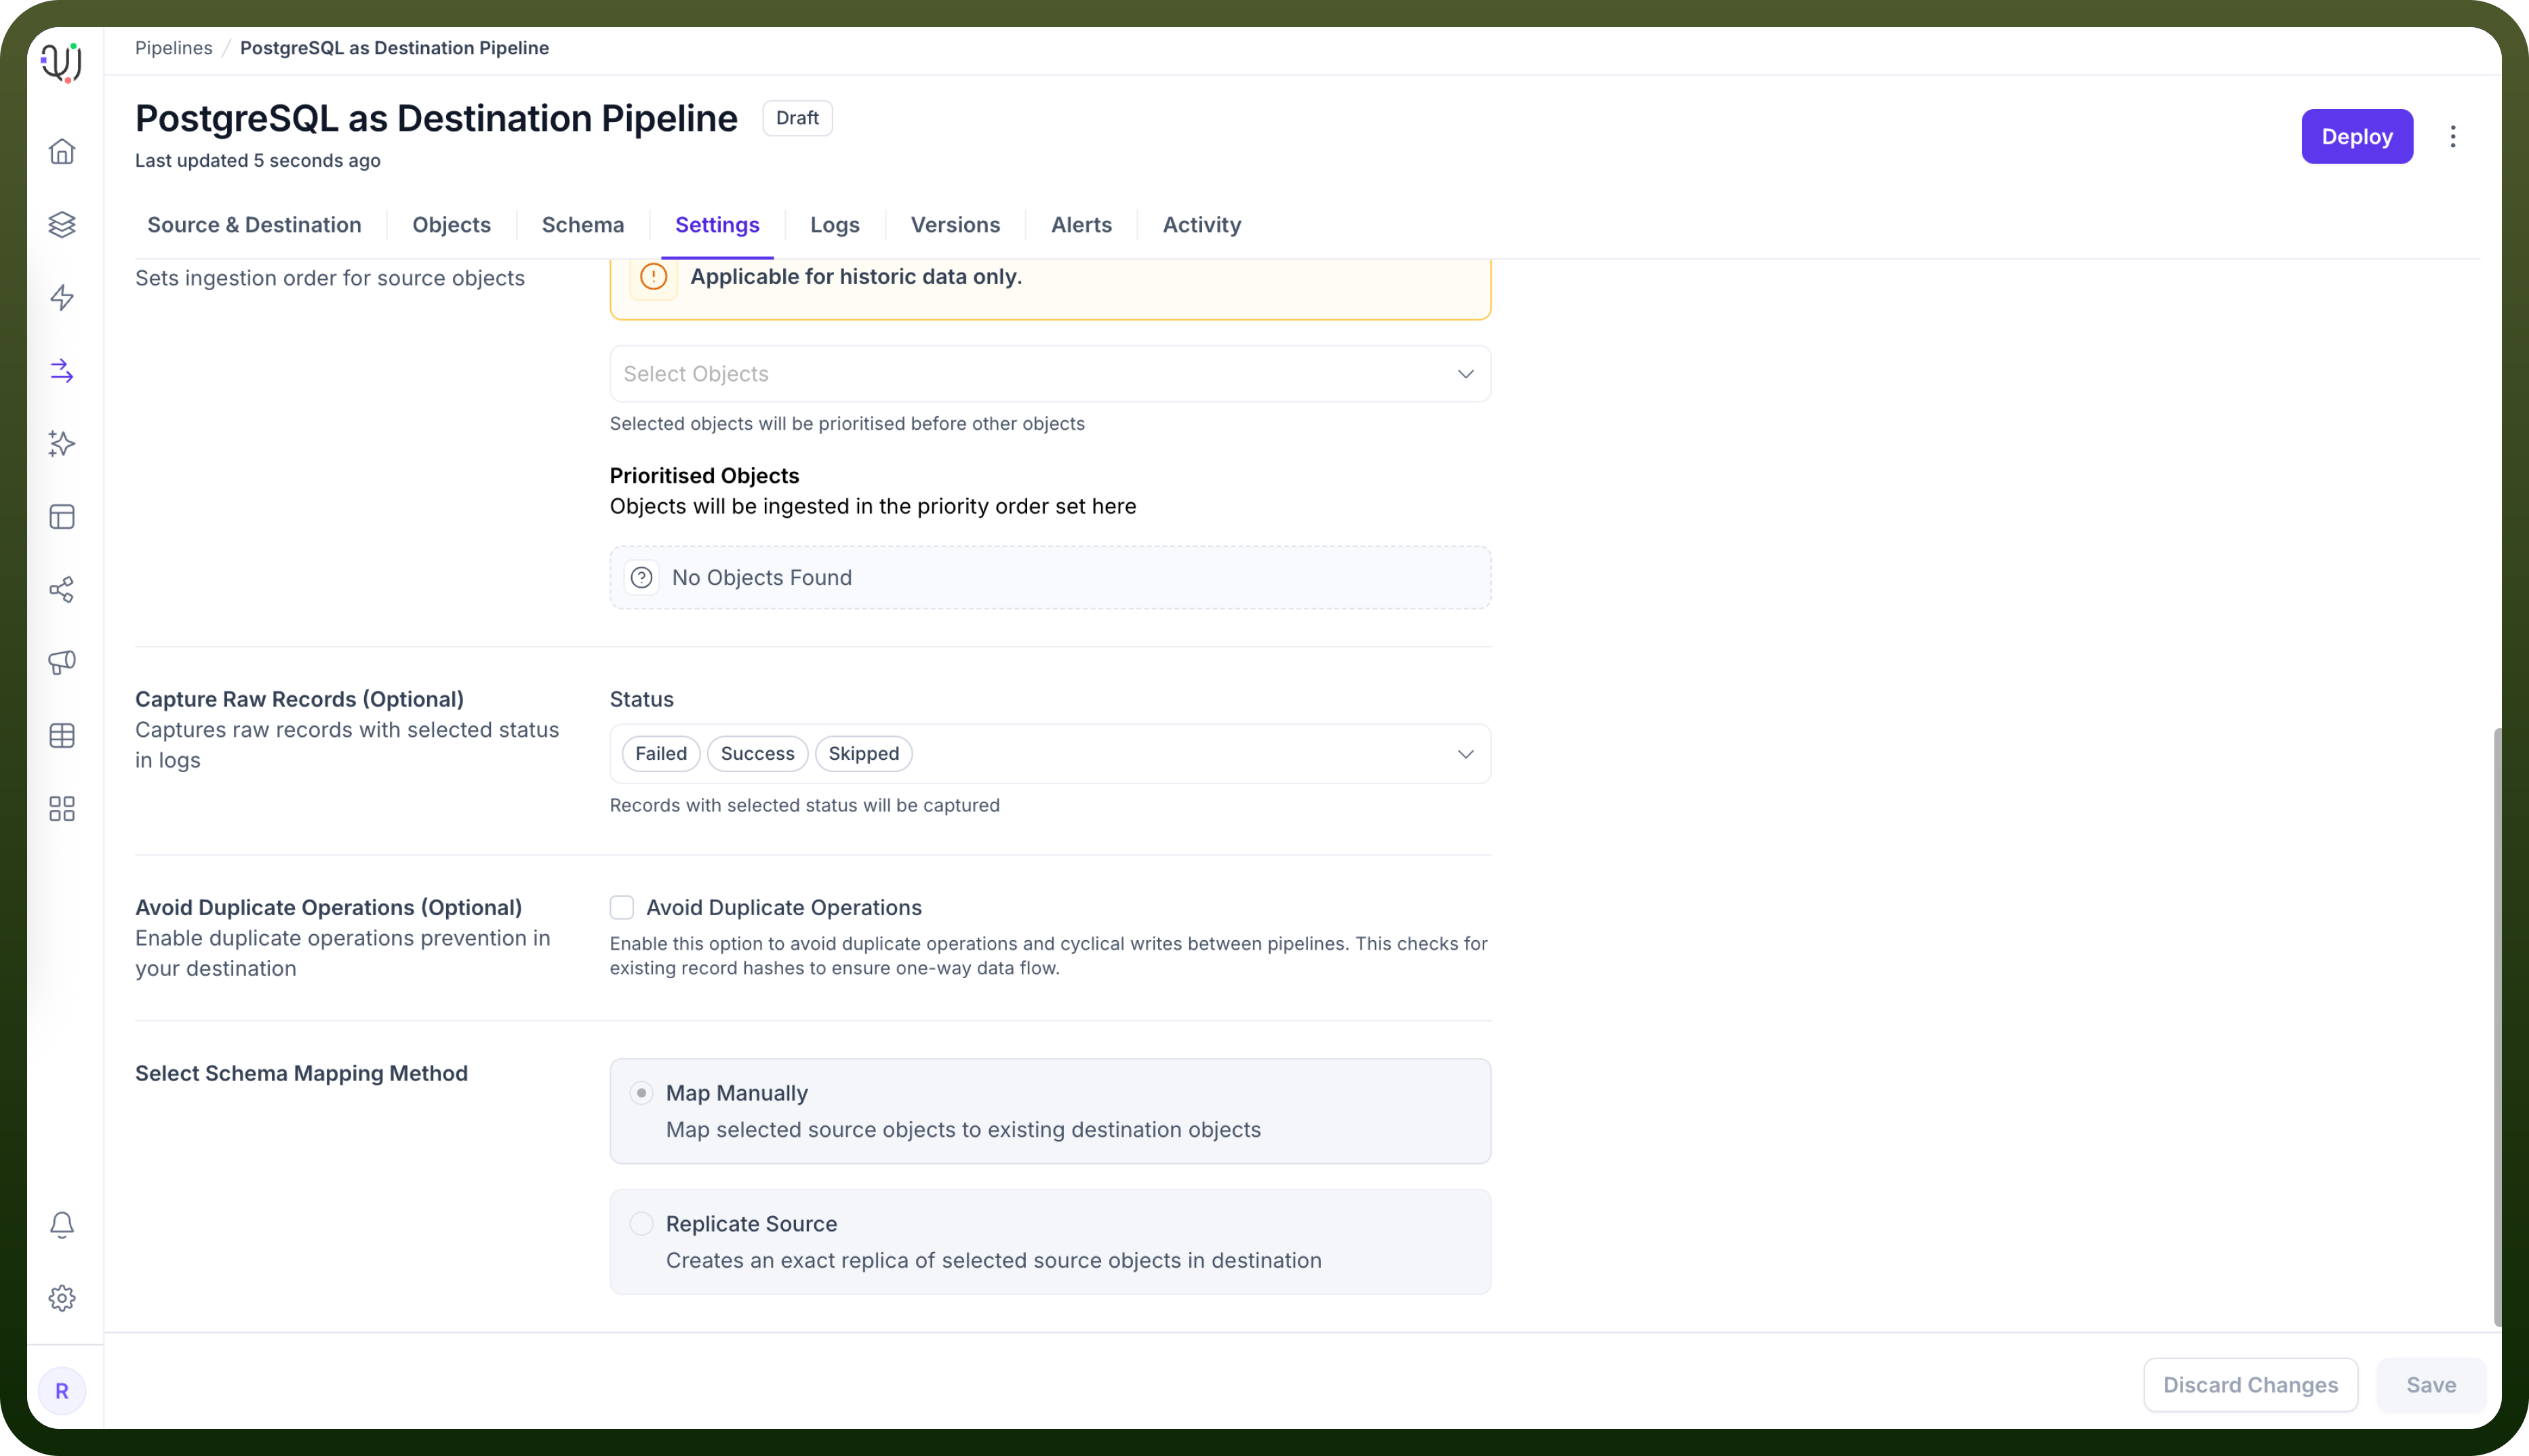Viewport: 2529px width, 1456px height.
Task: Click the 'Prioritised Objects' heading
Action: tap(705, 476)
